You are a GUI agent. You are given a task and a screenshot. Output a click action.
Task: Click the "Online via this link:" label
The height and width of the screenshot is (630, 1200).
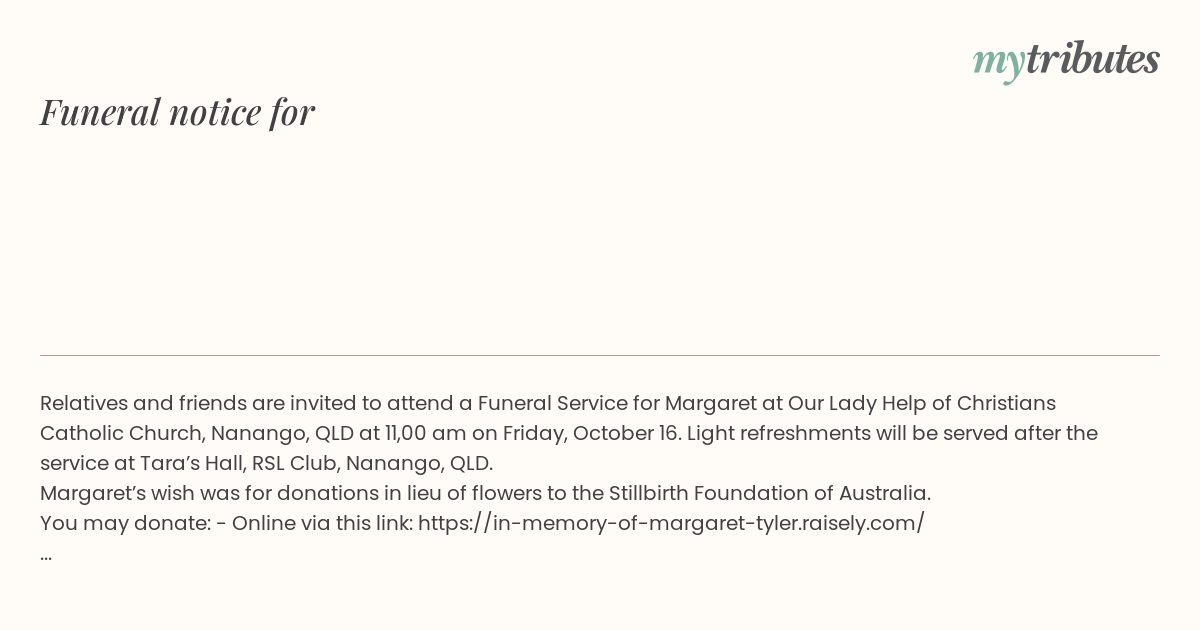[322, 523]
